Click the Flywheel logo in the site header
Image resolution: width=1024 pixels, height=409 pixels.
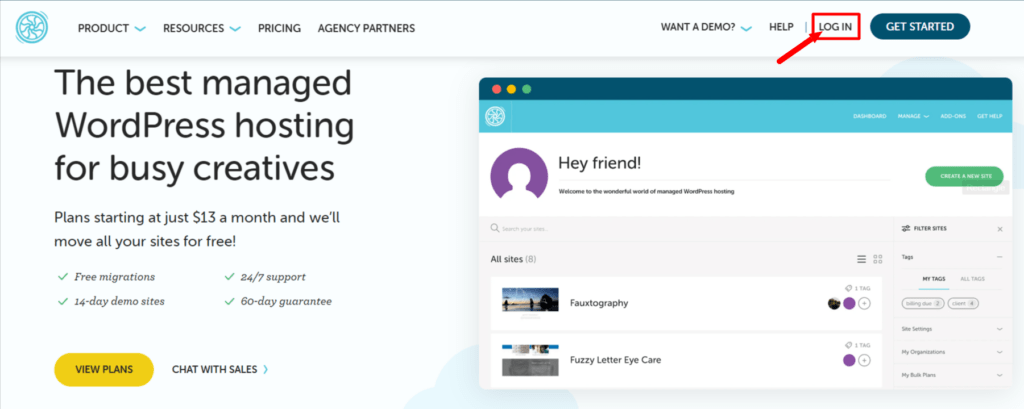coord(31,27)
